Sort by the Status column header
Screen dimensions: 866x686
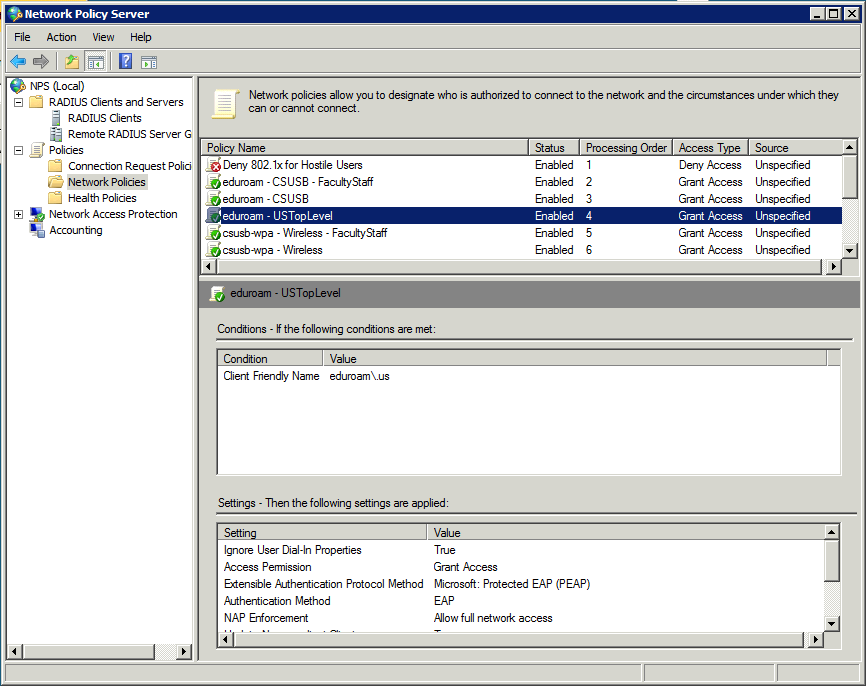point(554,147)
